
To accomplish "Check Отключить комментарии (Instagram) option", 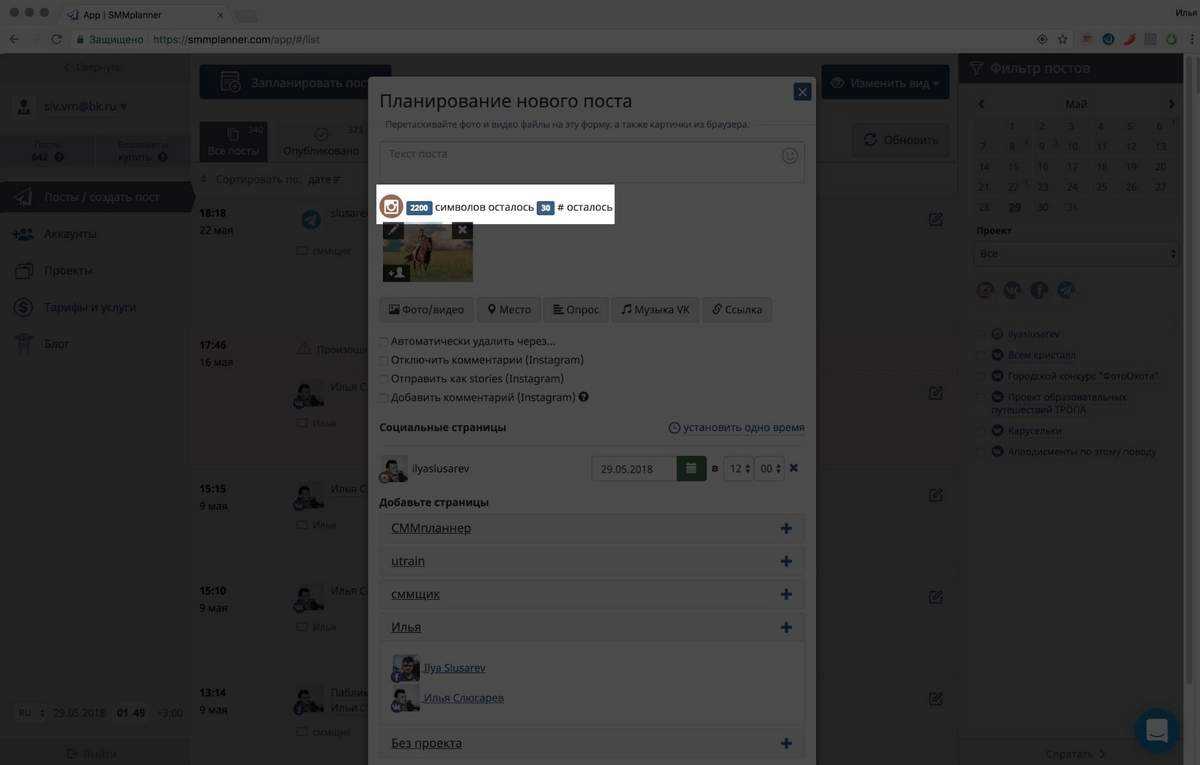I will [384, 360].
